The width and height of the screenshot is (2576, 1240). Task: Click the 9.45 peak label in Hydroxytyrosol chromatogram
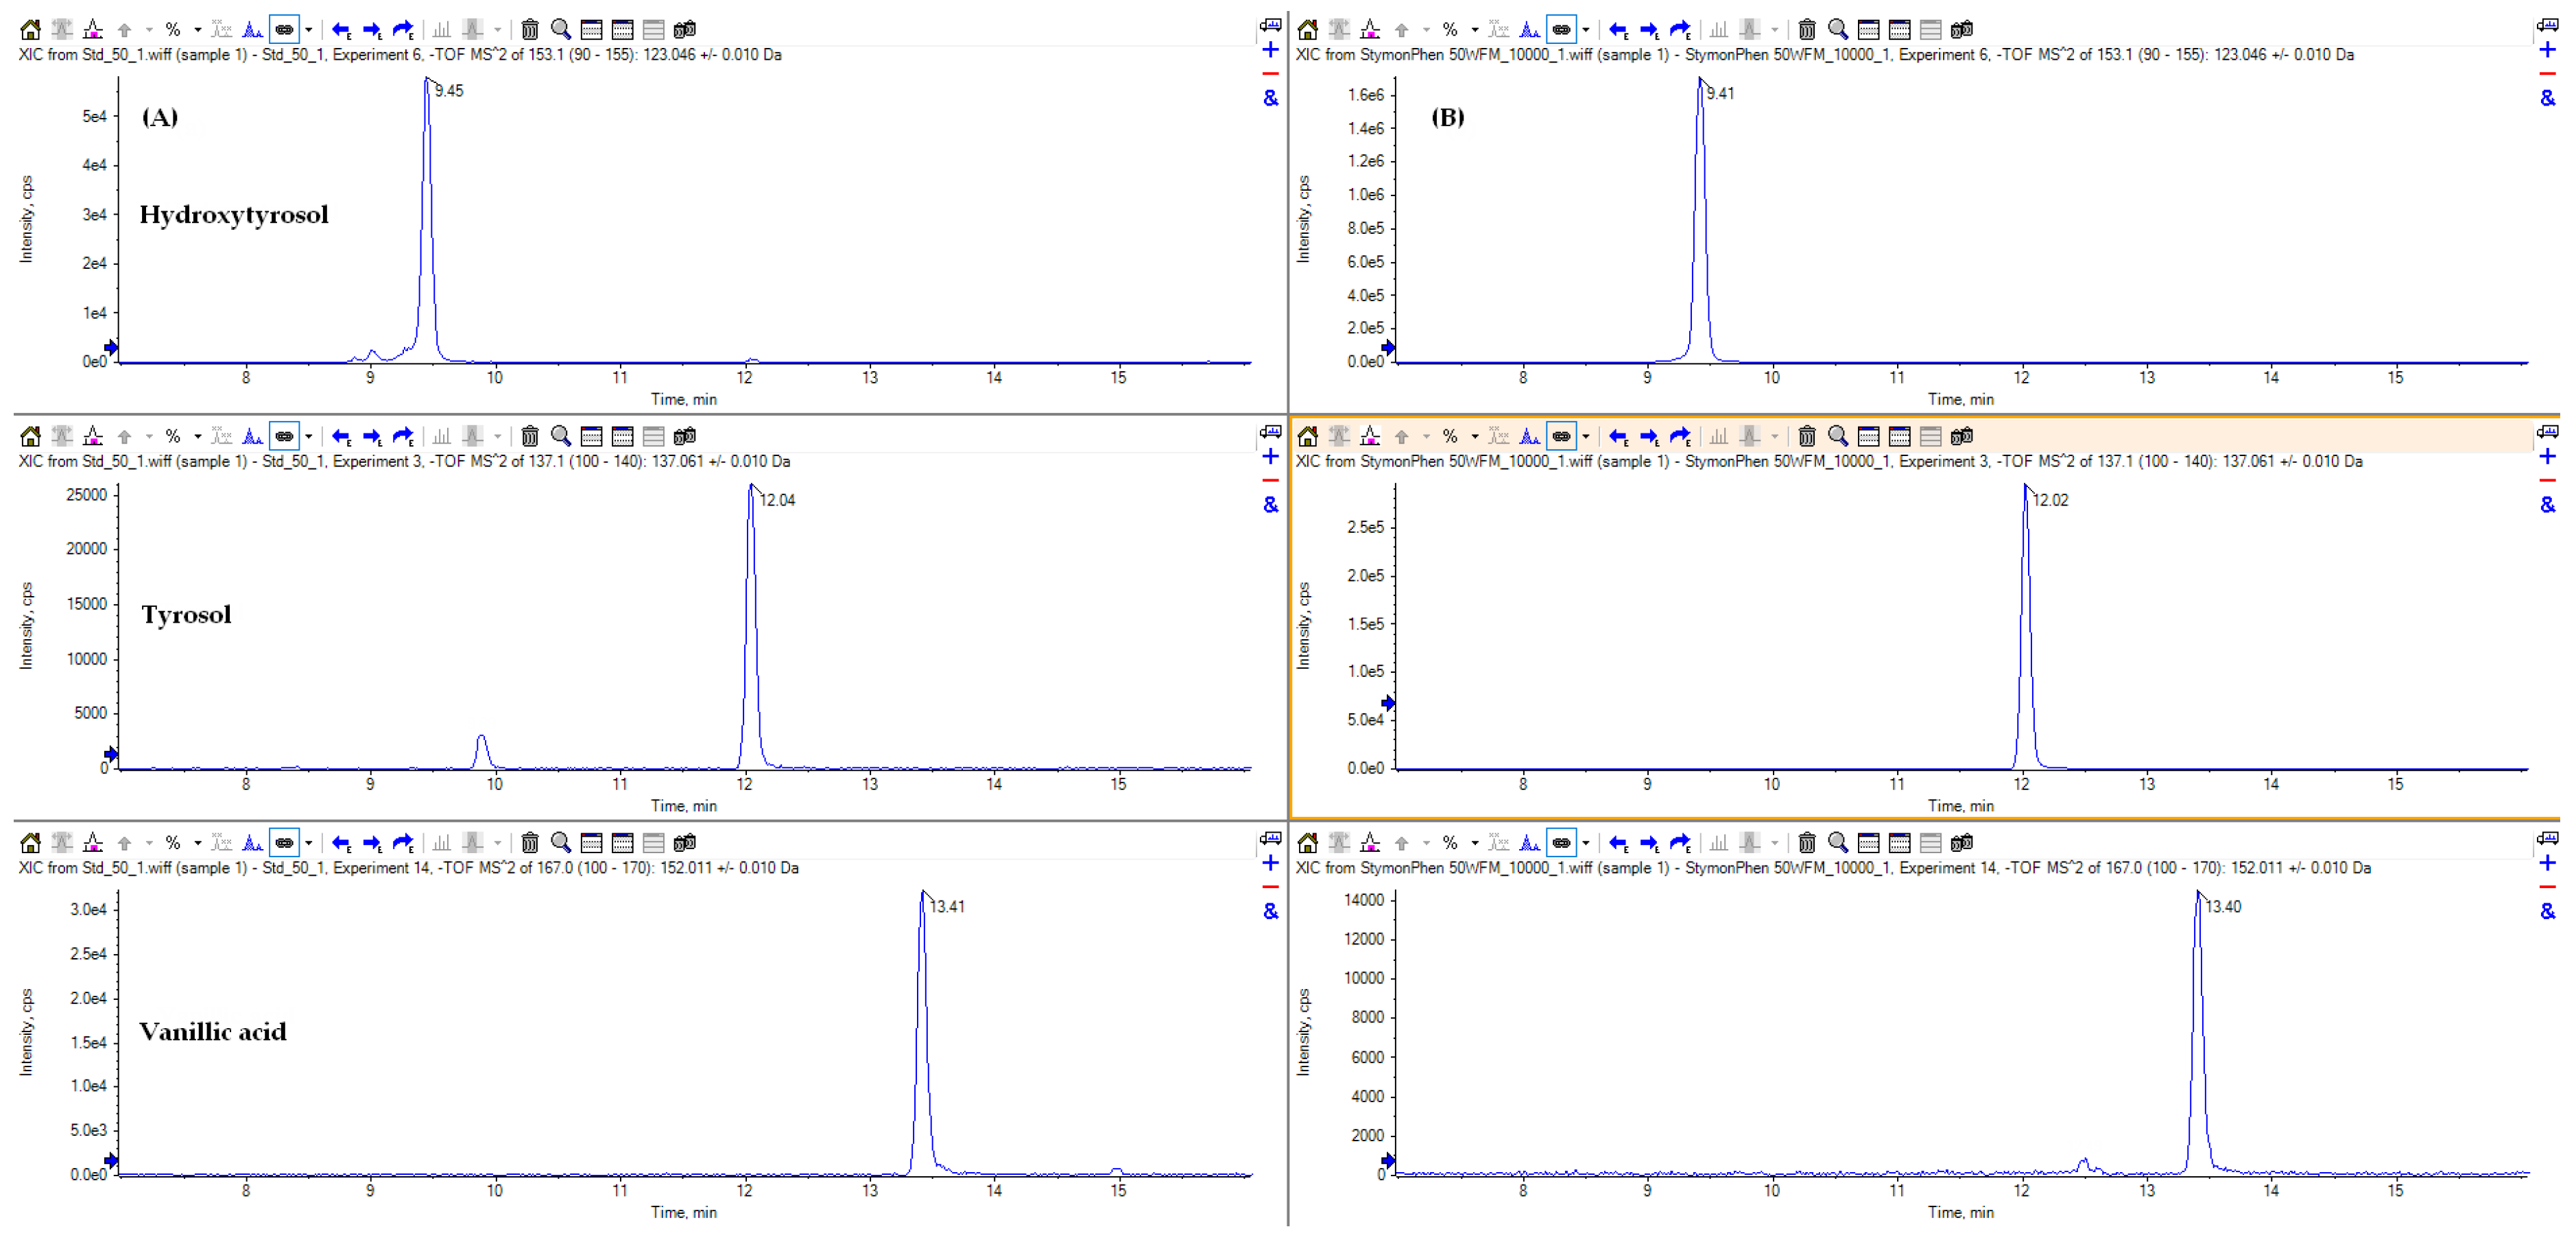click(x=449, y=91)
